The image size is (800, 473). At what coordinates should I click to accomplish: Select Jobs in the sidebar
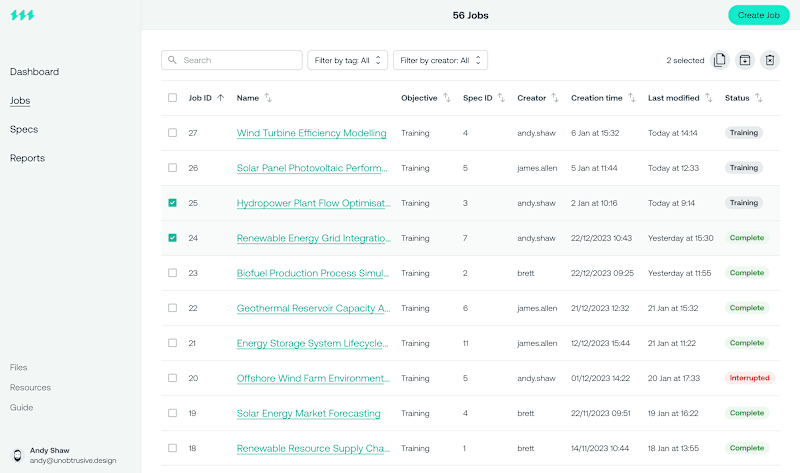(x=20, y=101)
